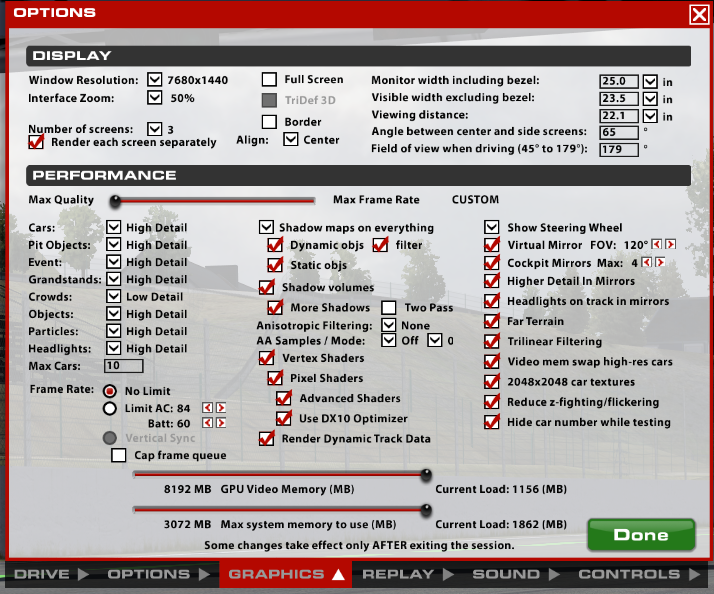Edit Angle between center and side screens
Screen dimensions: 714x594
tap(619, 133)
